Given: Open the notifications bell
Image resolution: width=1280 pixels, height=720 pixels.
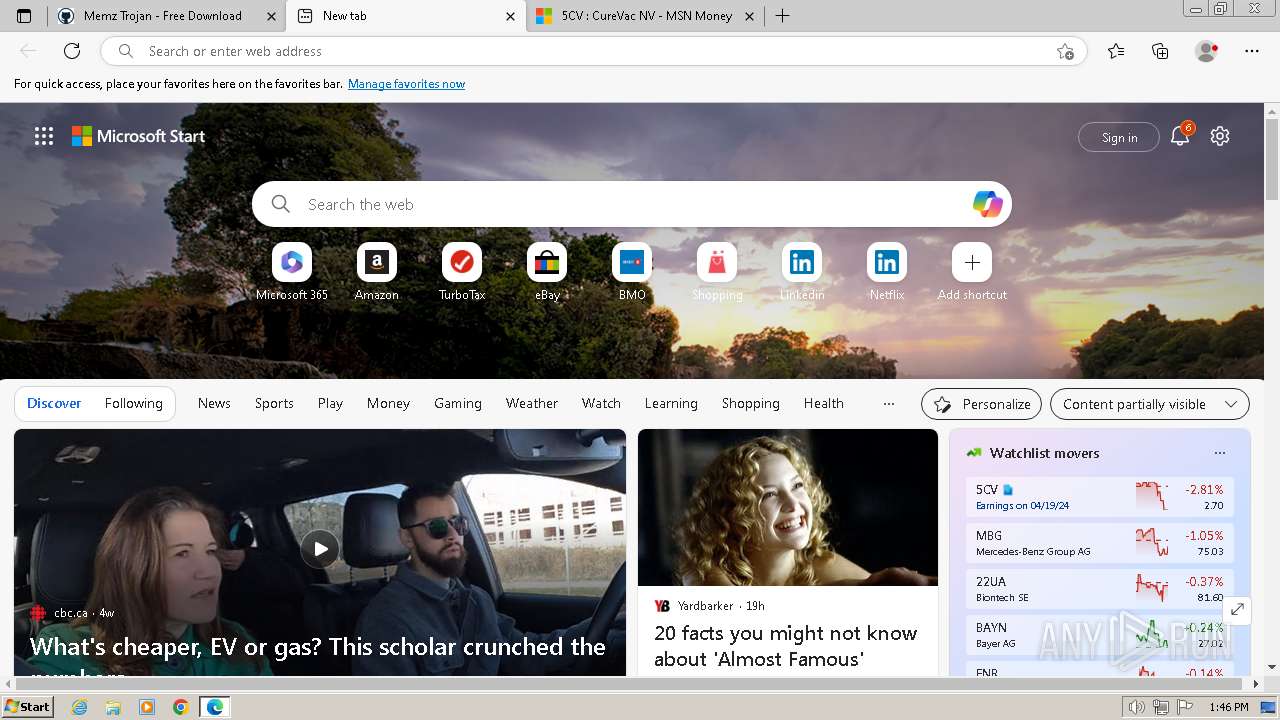Looking at the screenshot, I should 1180,136.
